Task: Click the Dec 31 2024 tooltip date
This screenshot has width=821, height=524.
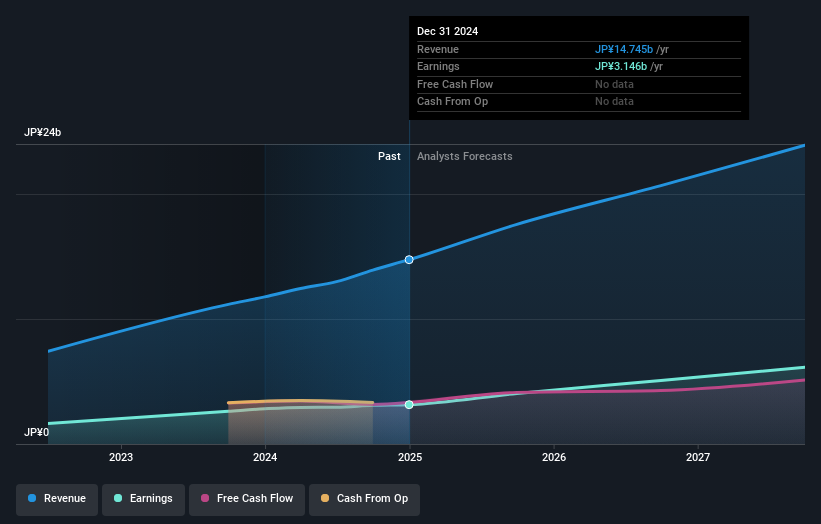Action: pyautogui.click(x=447, y=31)
